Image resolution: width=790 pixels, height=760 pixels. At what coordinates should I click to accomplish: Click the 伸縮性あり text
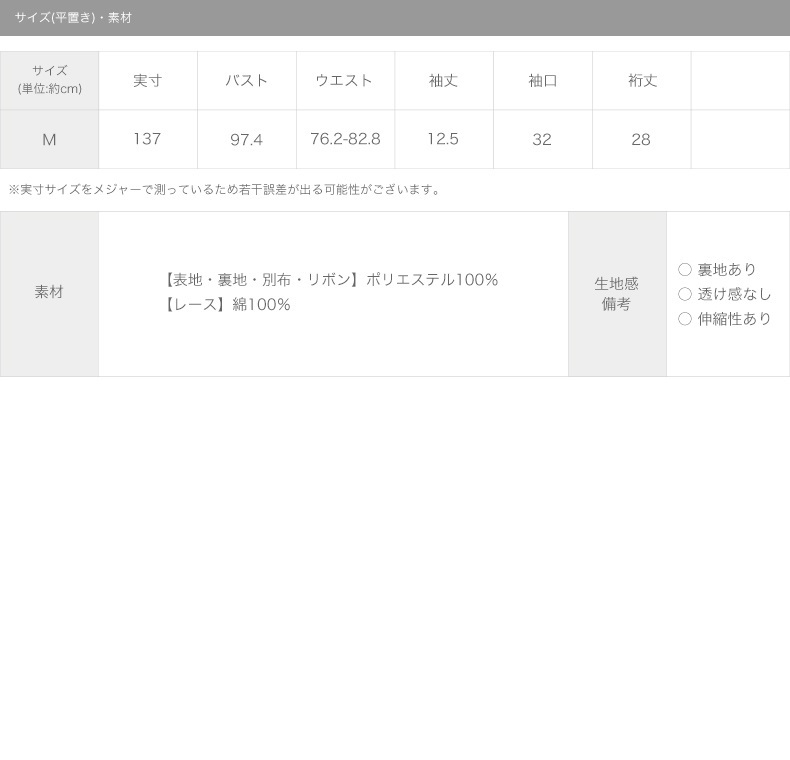point(734,319)
